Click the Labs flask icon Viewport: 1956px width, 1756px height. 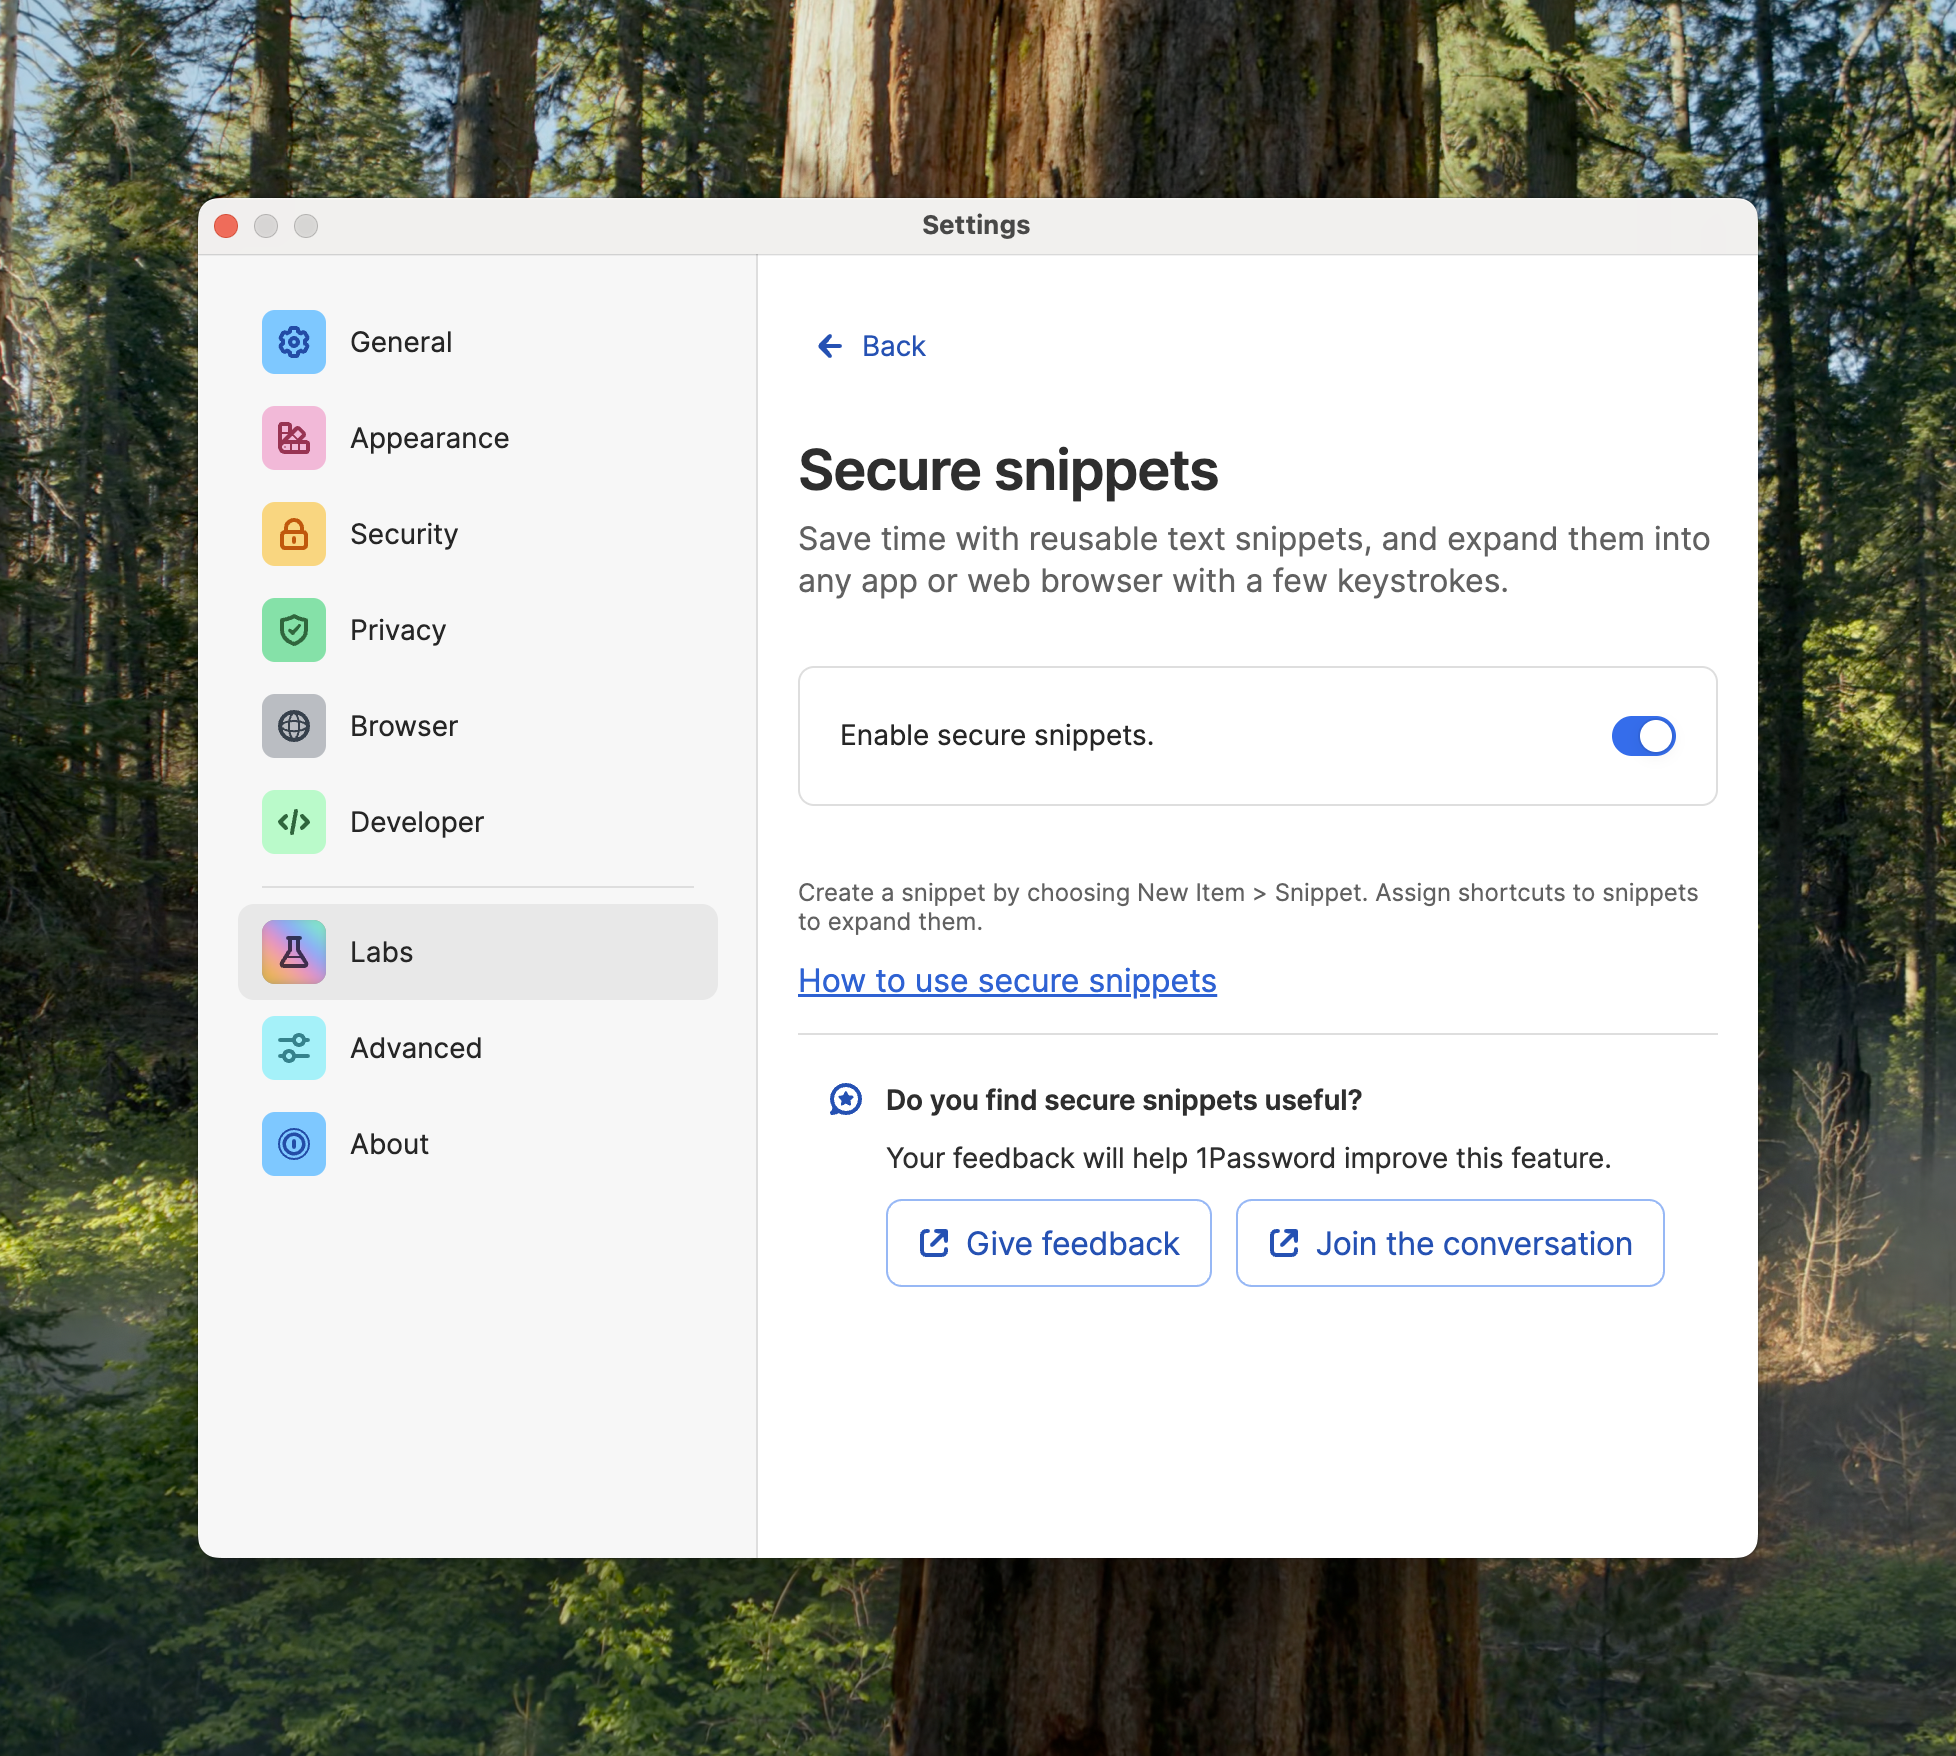294,952
